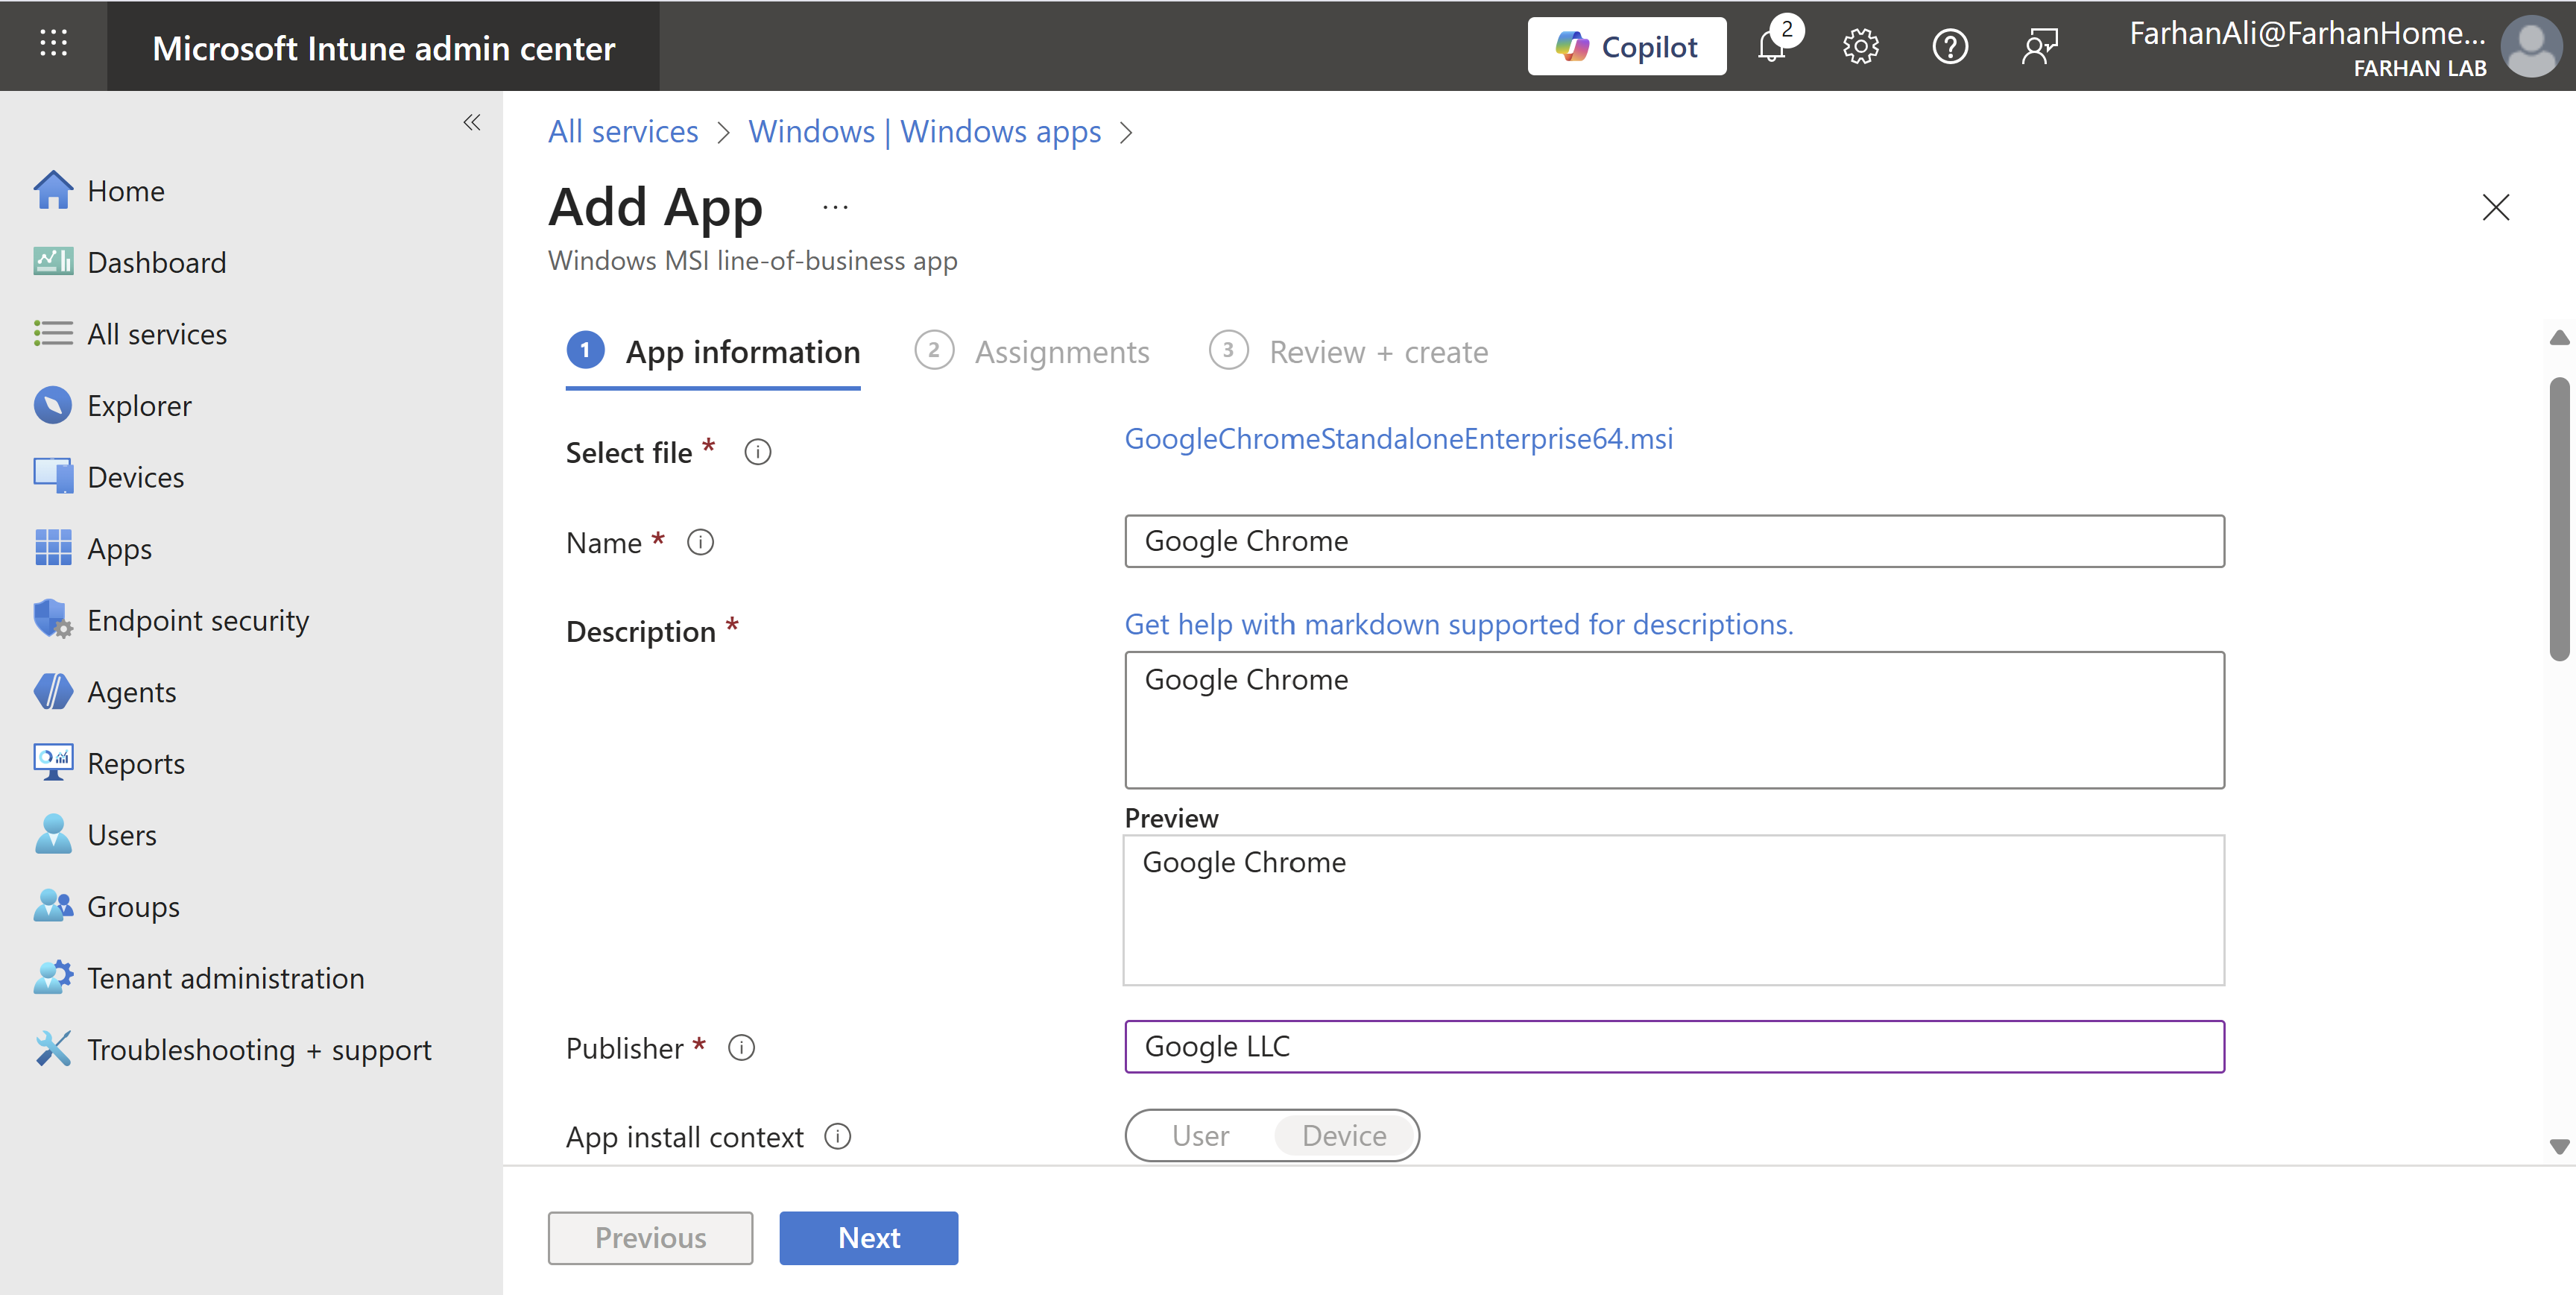Select User for app install context
2576x1295 pixels.
click(1200, 1136)
